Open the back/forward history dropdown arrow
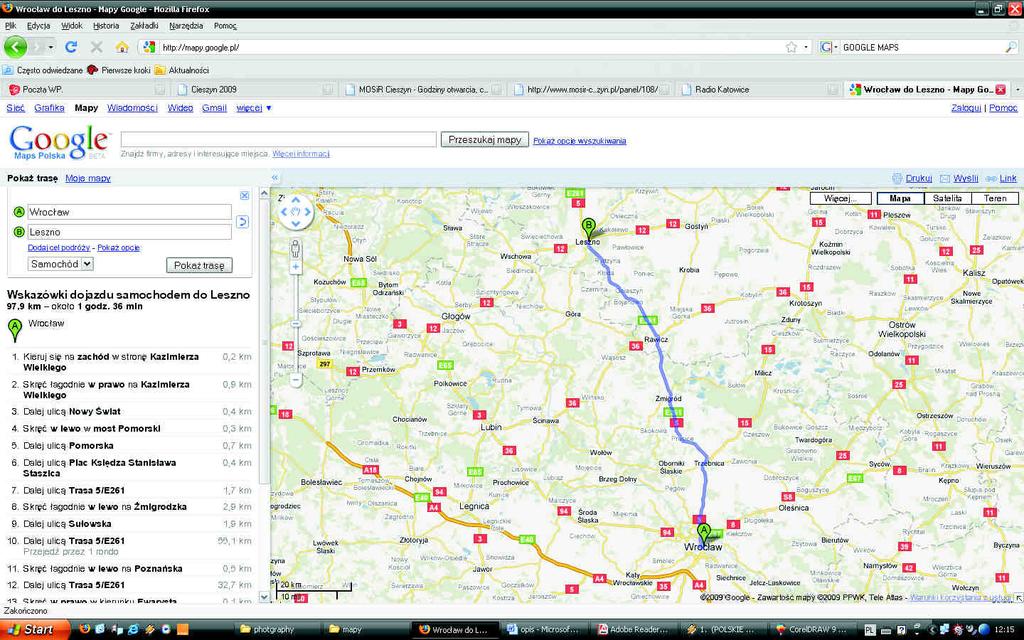 (51, 47)
